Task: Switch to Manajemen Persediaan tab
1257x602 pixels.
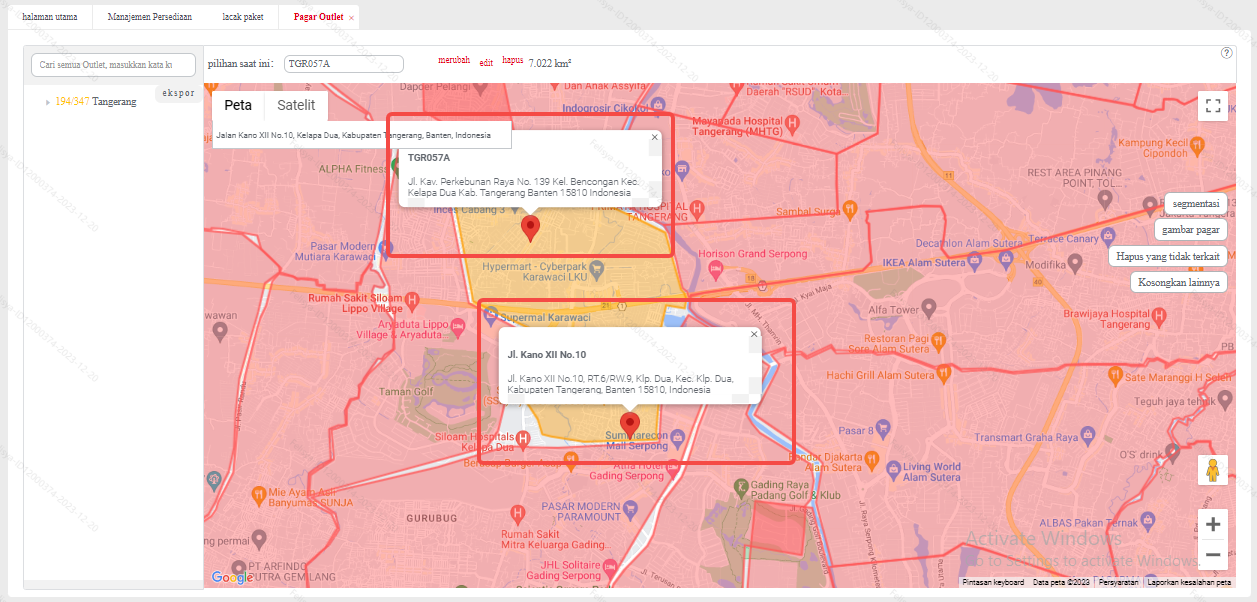Action: click(149, 17)
